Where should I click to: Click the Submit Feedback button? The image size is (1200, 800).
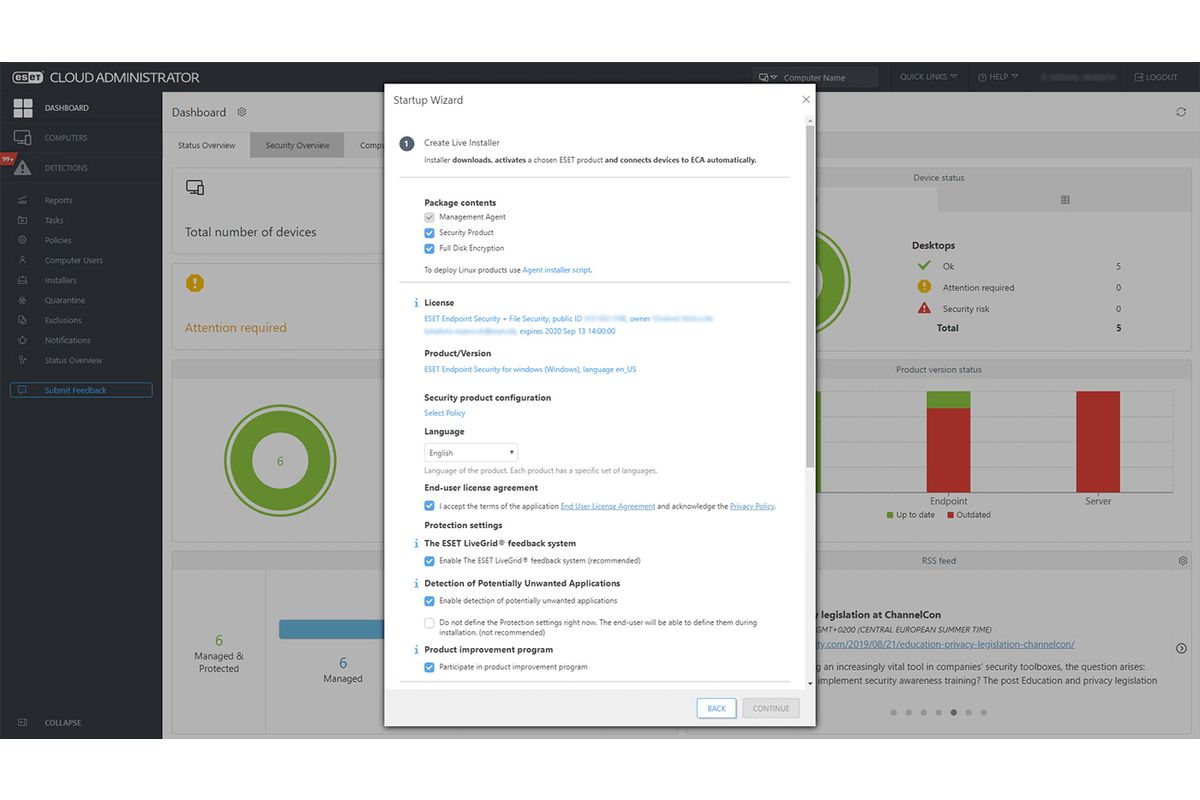coord(81,390)
